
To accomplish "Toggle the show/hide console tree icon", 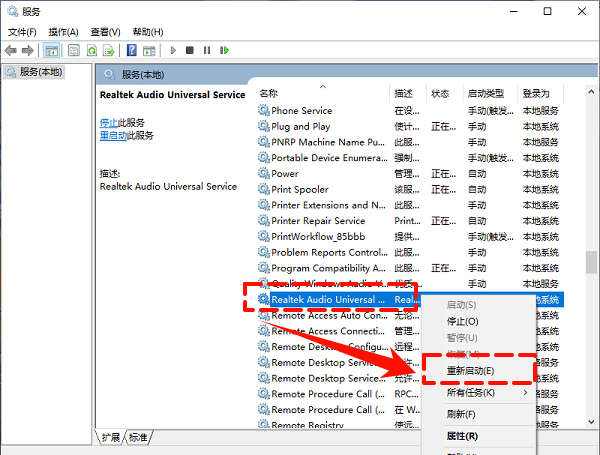I will pyautogui.click(x=51, y=50).
